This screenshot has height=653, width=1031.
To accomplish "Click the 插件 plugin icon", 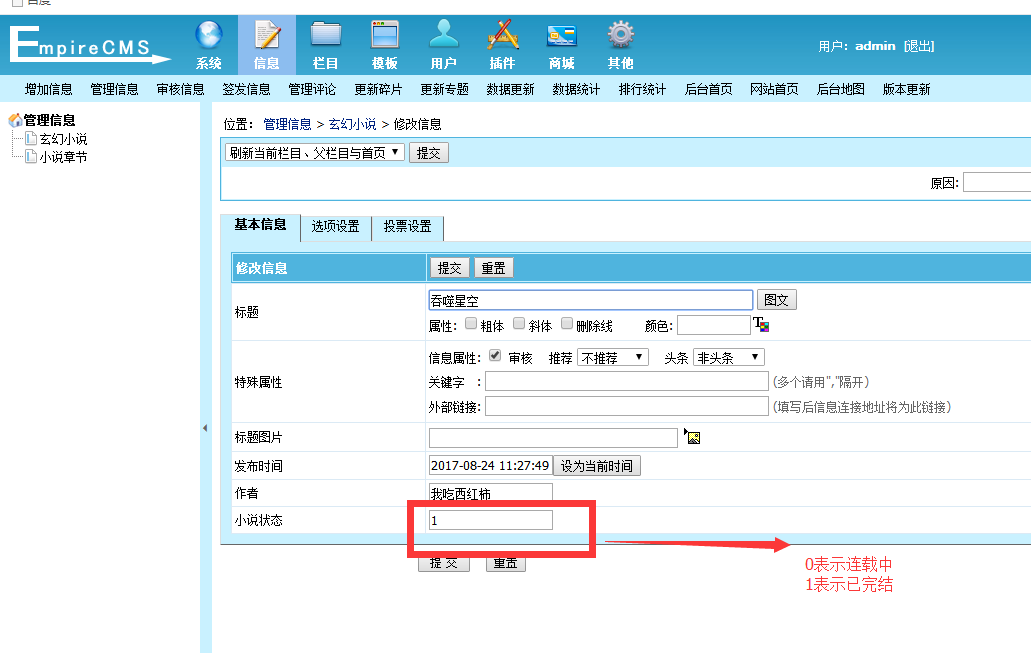I will coord(502,36).
